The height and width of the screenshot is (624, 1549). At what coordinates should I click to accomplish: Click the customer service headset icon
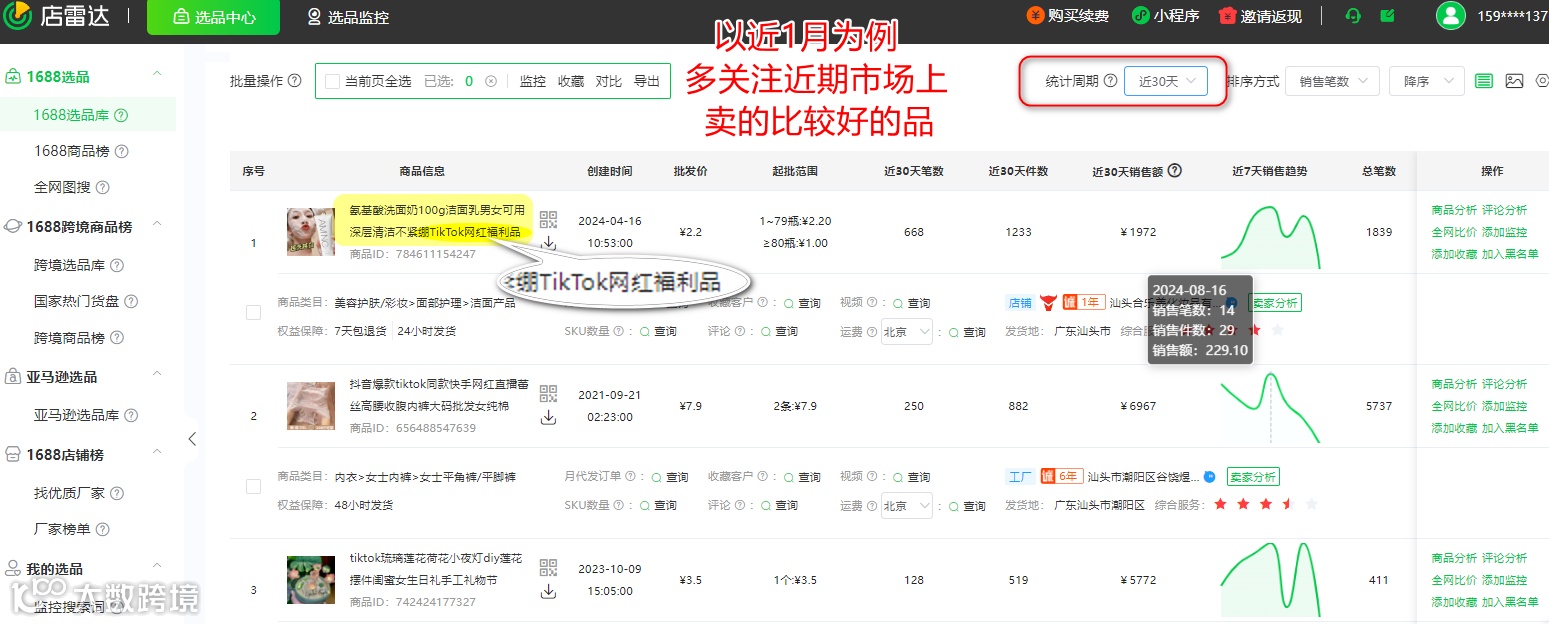pos(1353,16)
